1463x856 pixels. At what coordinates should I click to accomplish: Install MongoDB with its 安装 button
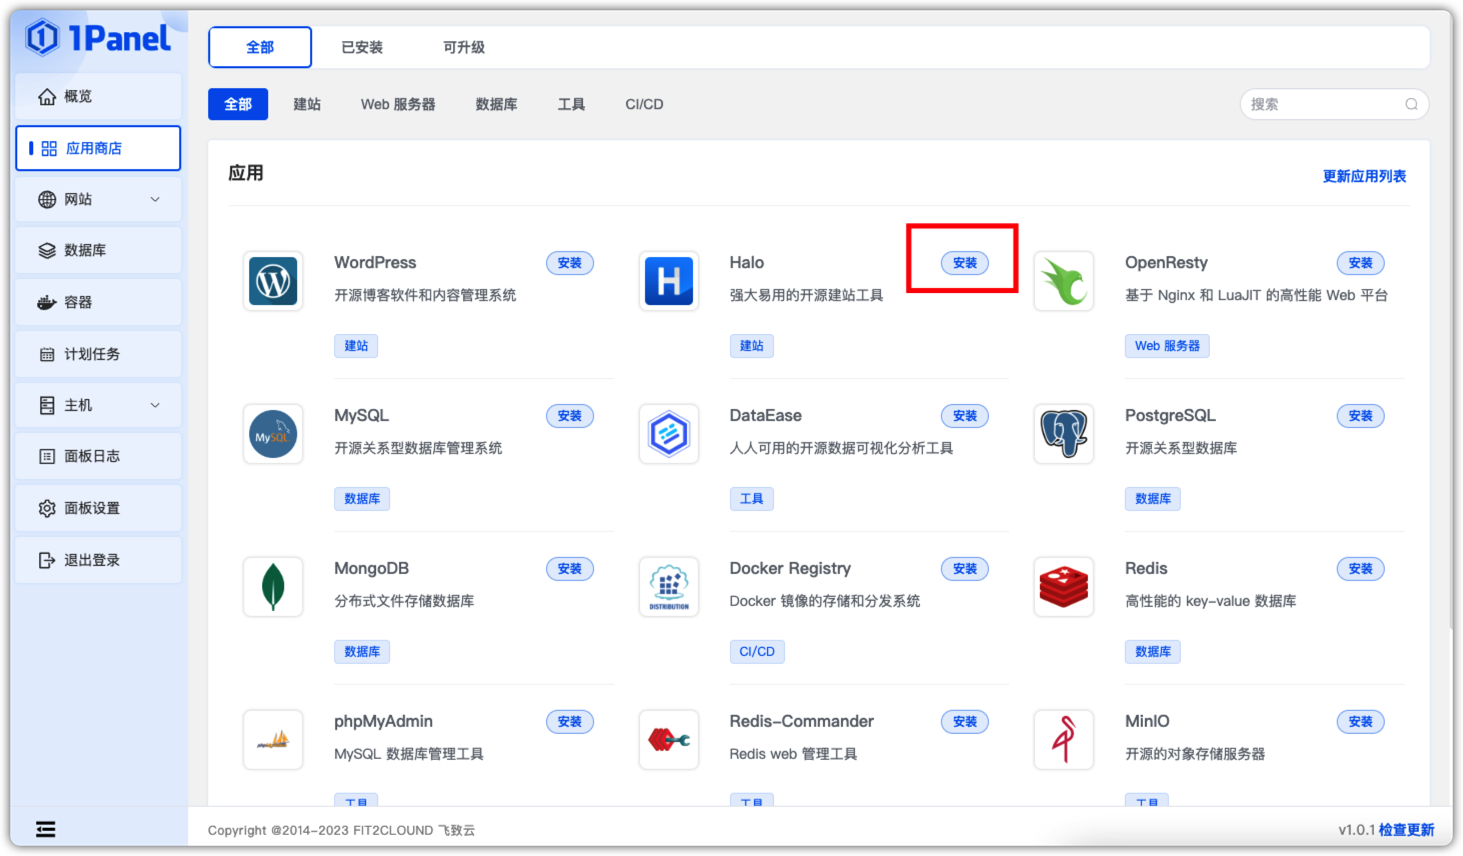coord(570,569)
